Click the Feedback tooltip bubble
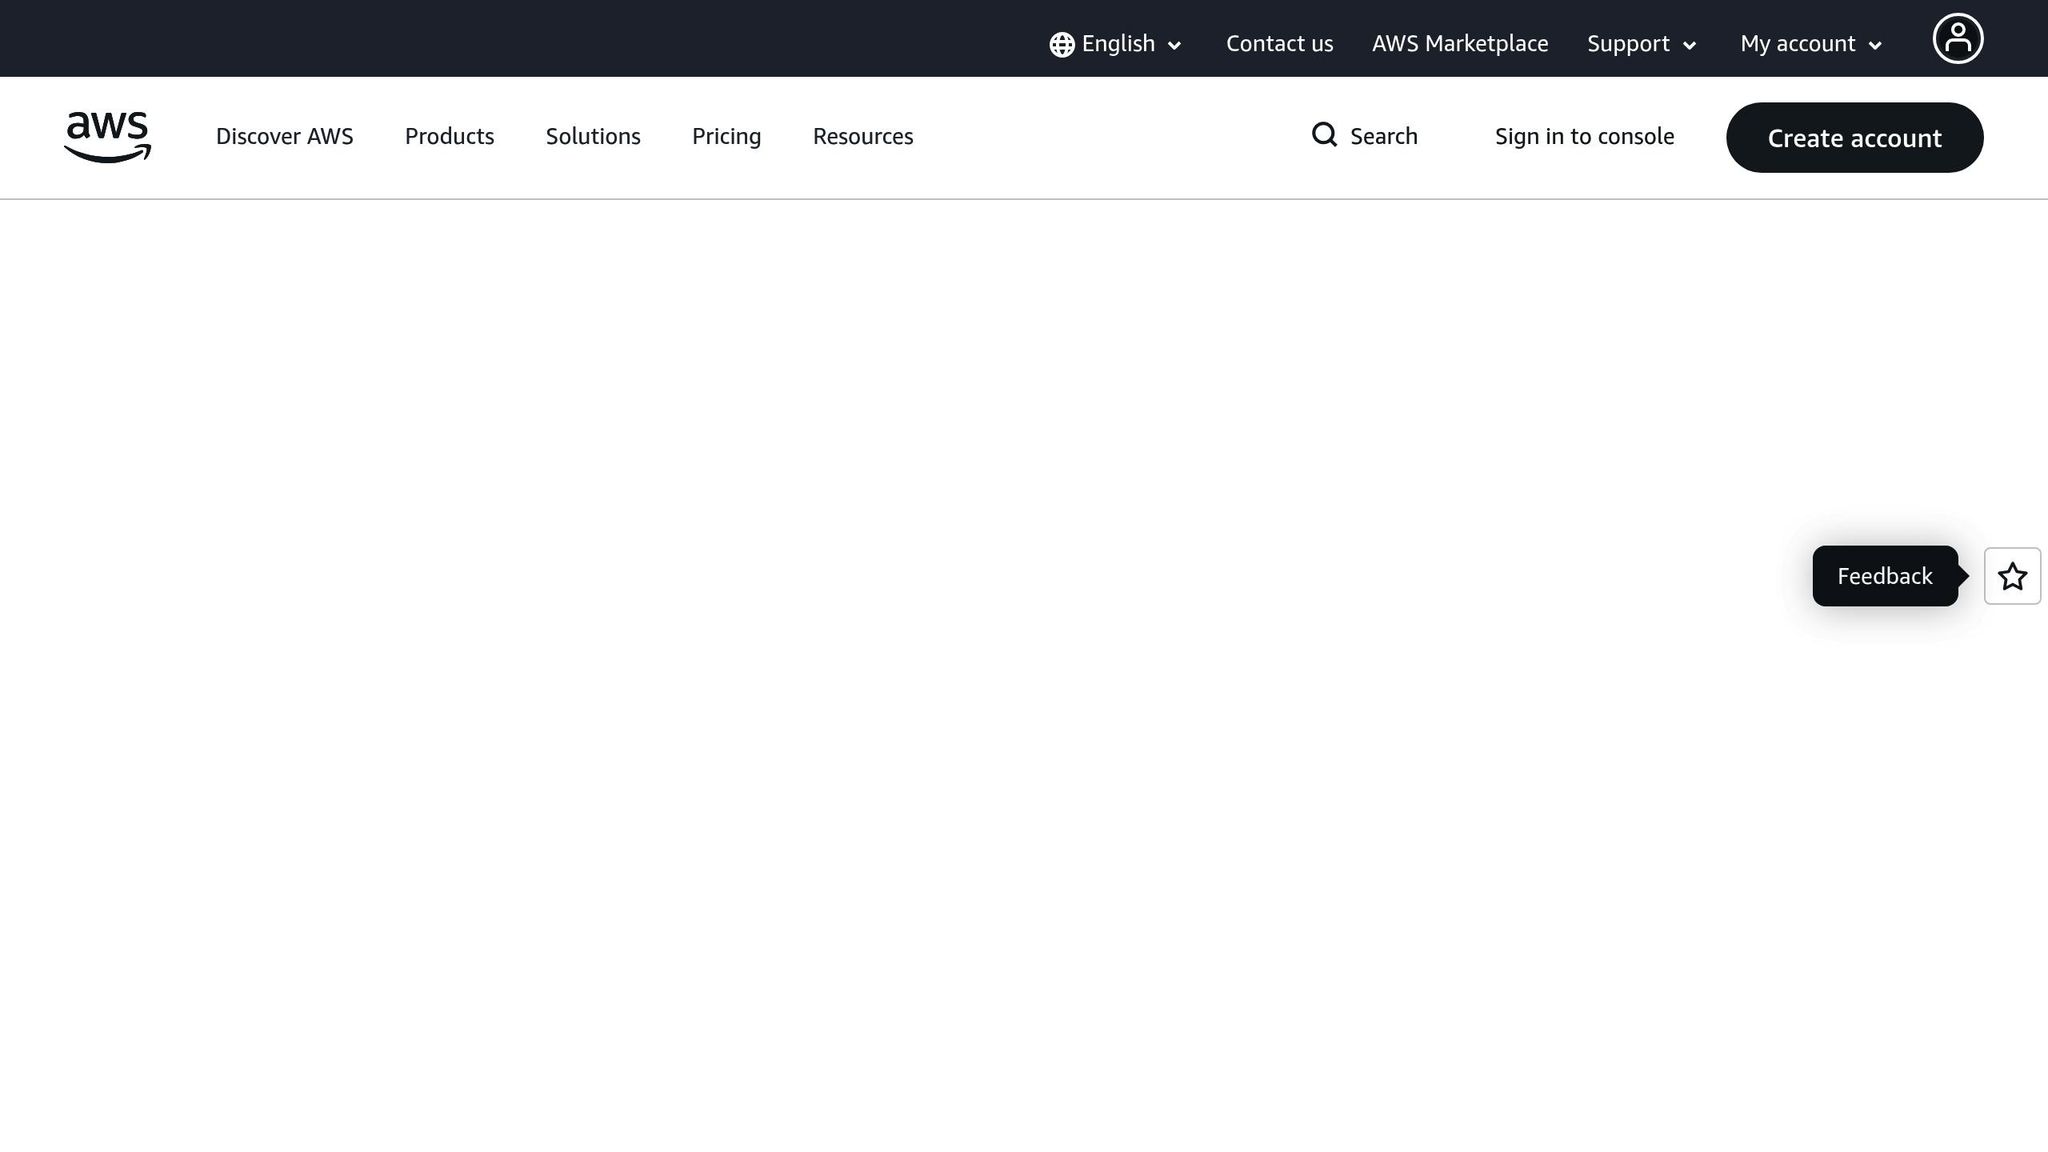This screenshot has height=1152, width=2048. click(1884, 576)
